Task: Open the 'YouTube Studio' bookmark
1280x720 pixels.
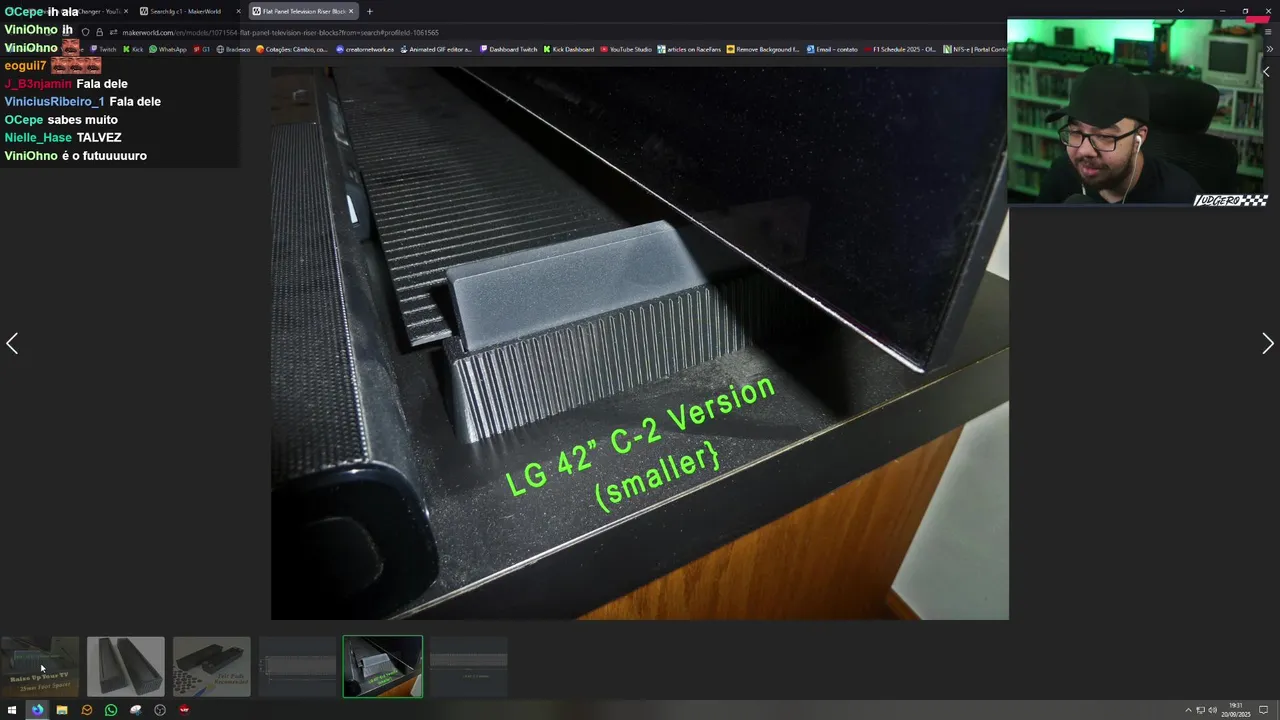Action: [x=626, y=49]
